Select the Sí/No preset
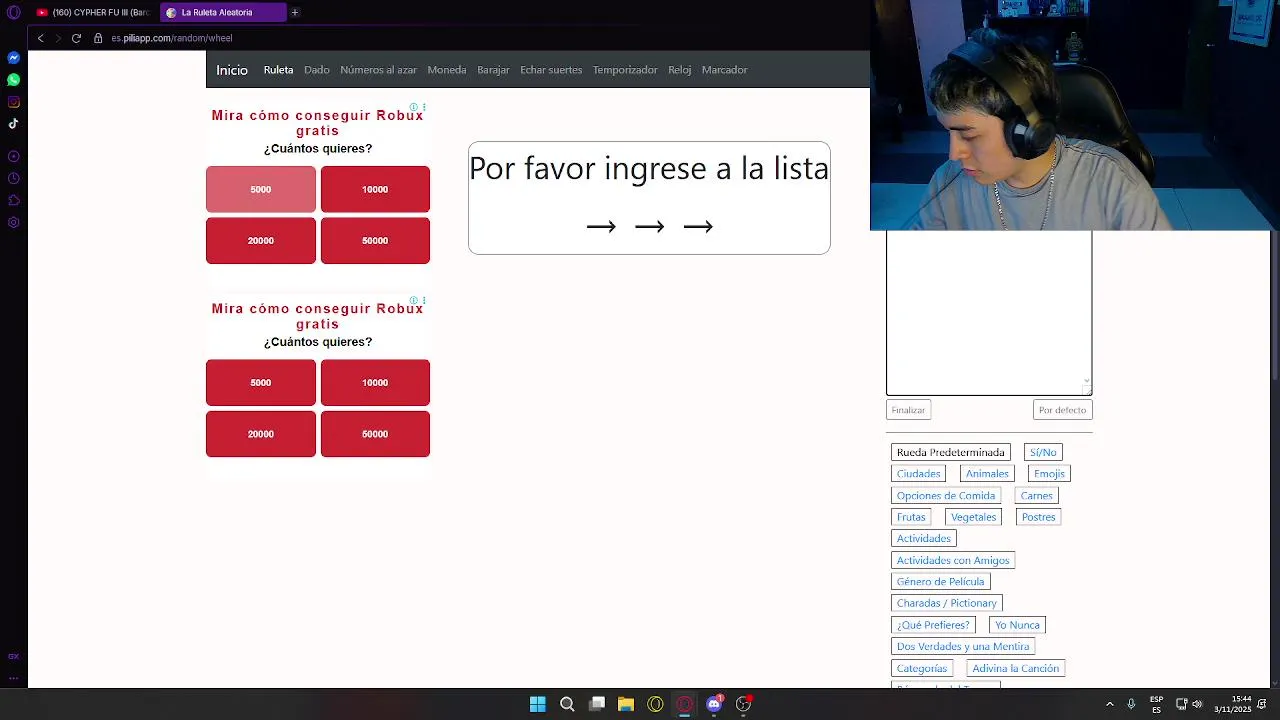1280x720 pixels. [1043, 452]
